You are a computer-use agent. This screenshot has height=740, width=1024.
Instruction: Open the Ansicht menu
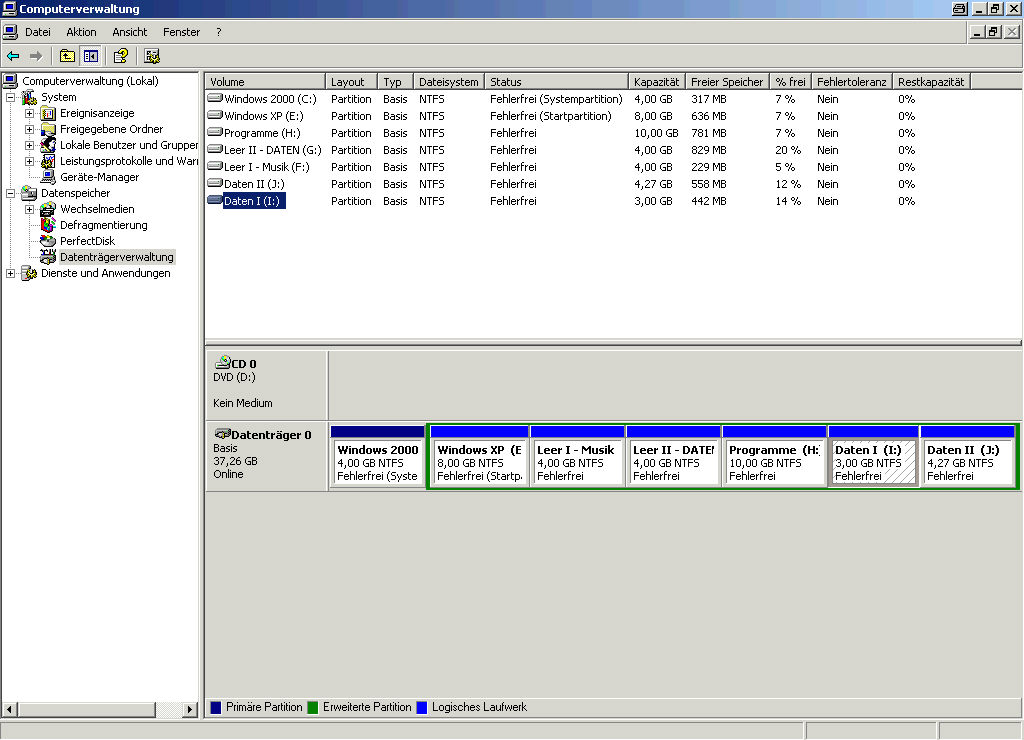(130, 32)
